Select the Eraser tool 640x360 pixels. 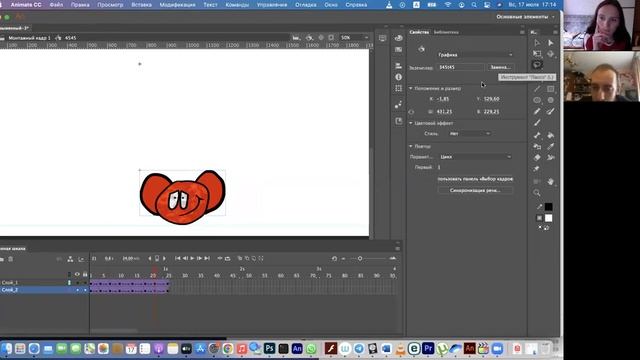pos(537,158)
